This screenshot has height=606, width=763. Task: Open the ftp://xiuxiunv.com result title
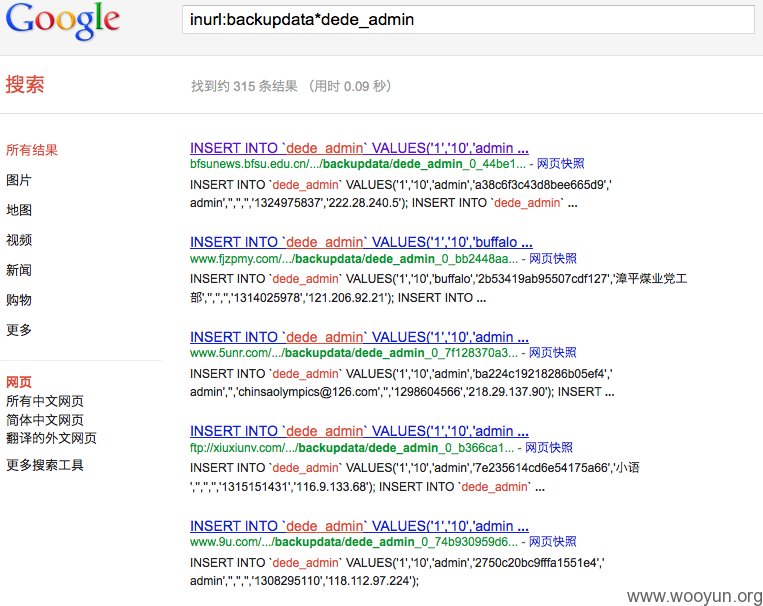(359, 431)
